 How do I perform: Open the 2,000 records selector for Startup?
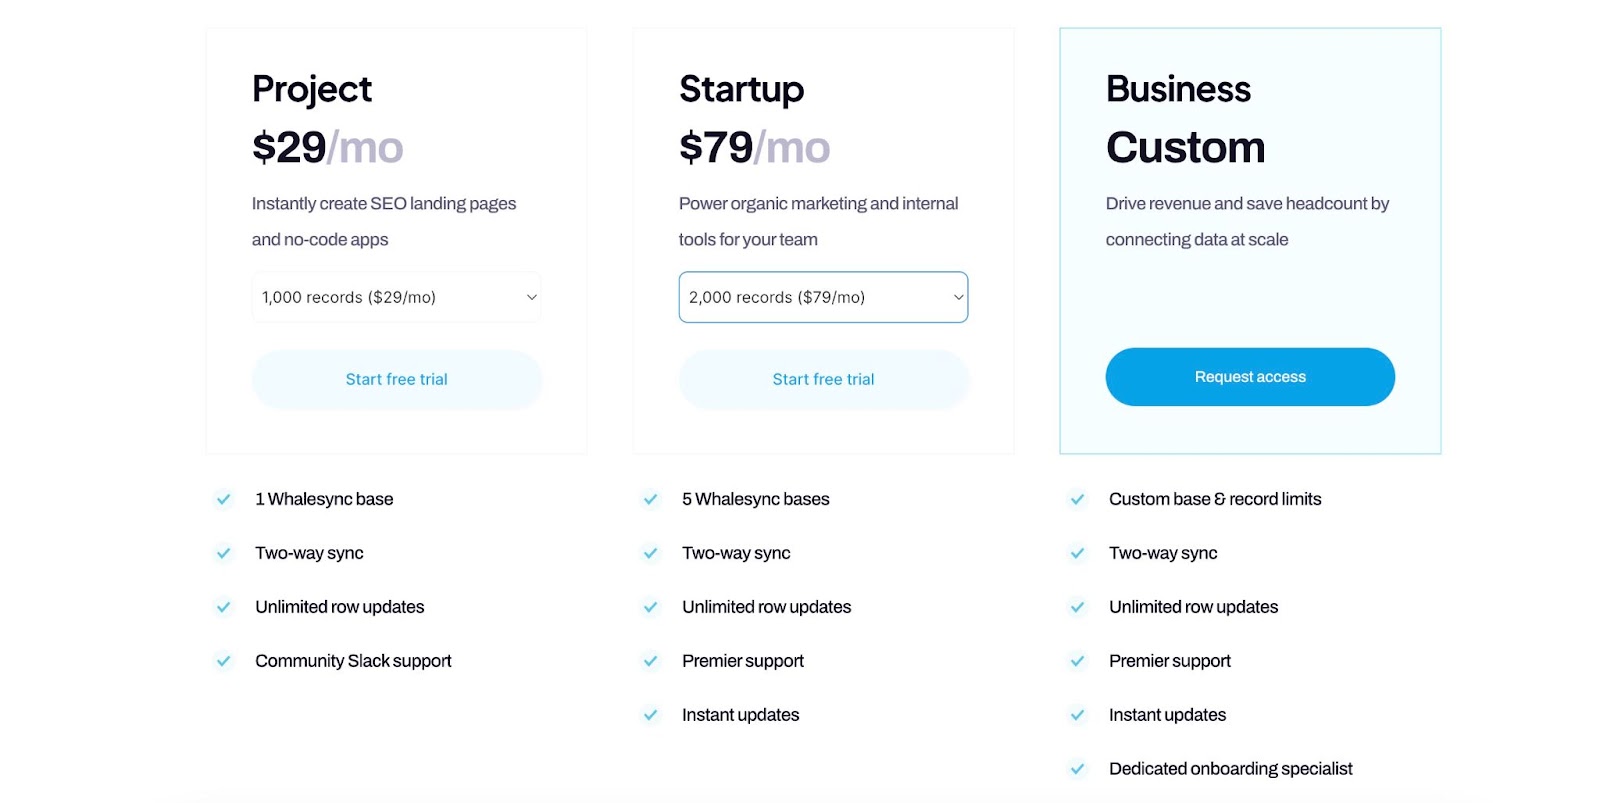[823, 297]
